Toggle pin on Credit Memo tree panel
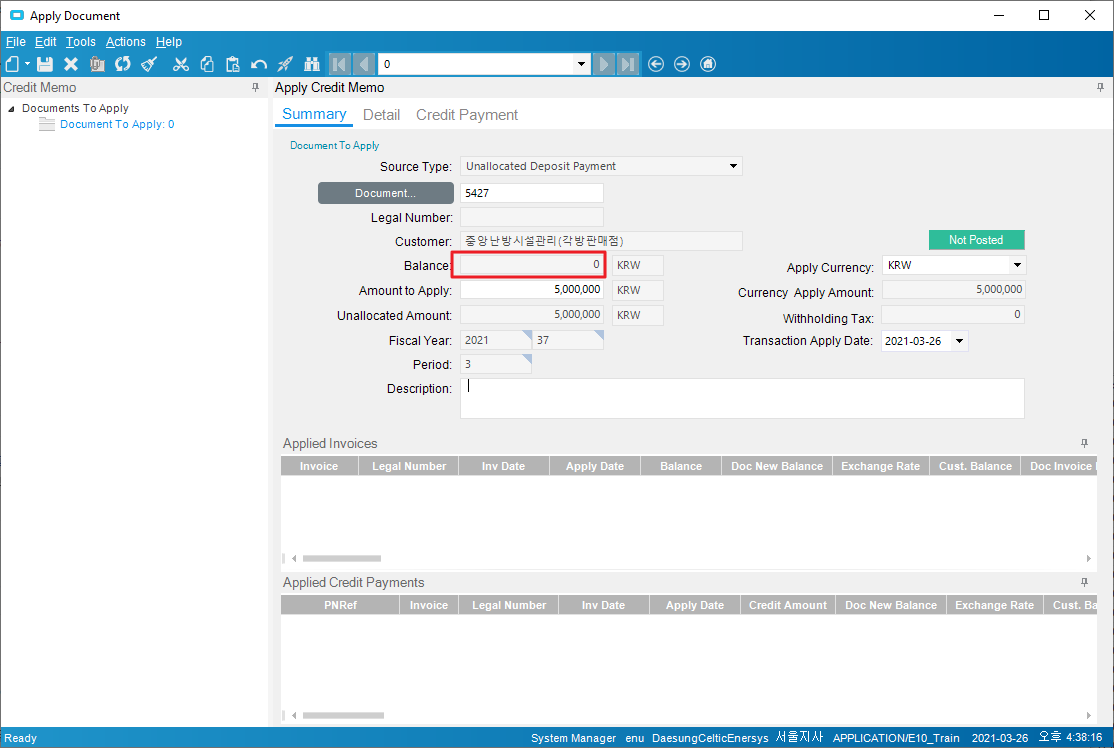This screenshot has height=748, width=1114. 256,88
